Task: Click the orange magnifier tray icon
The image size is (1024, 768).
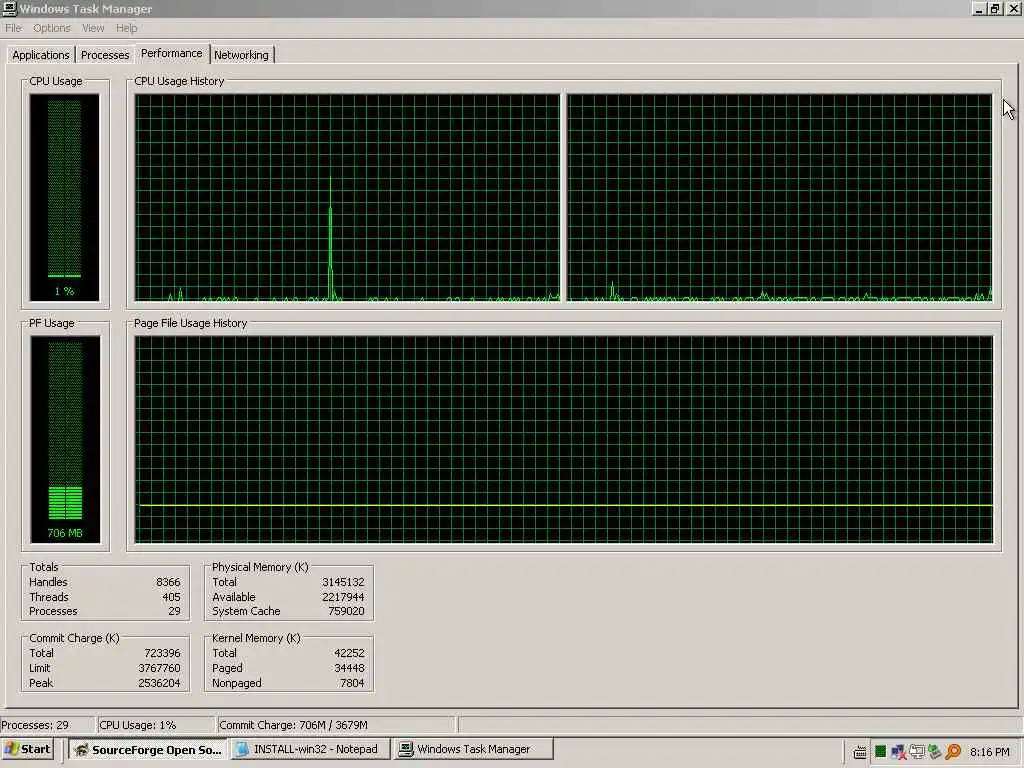Action: (x=953, y=752)
